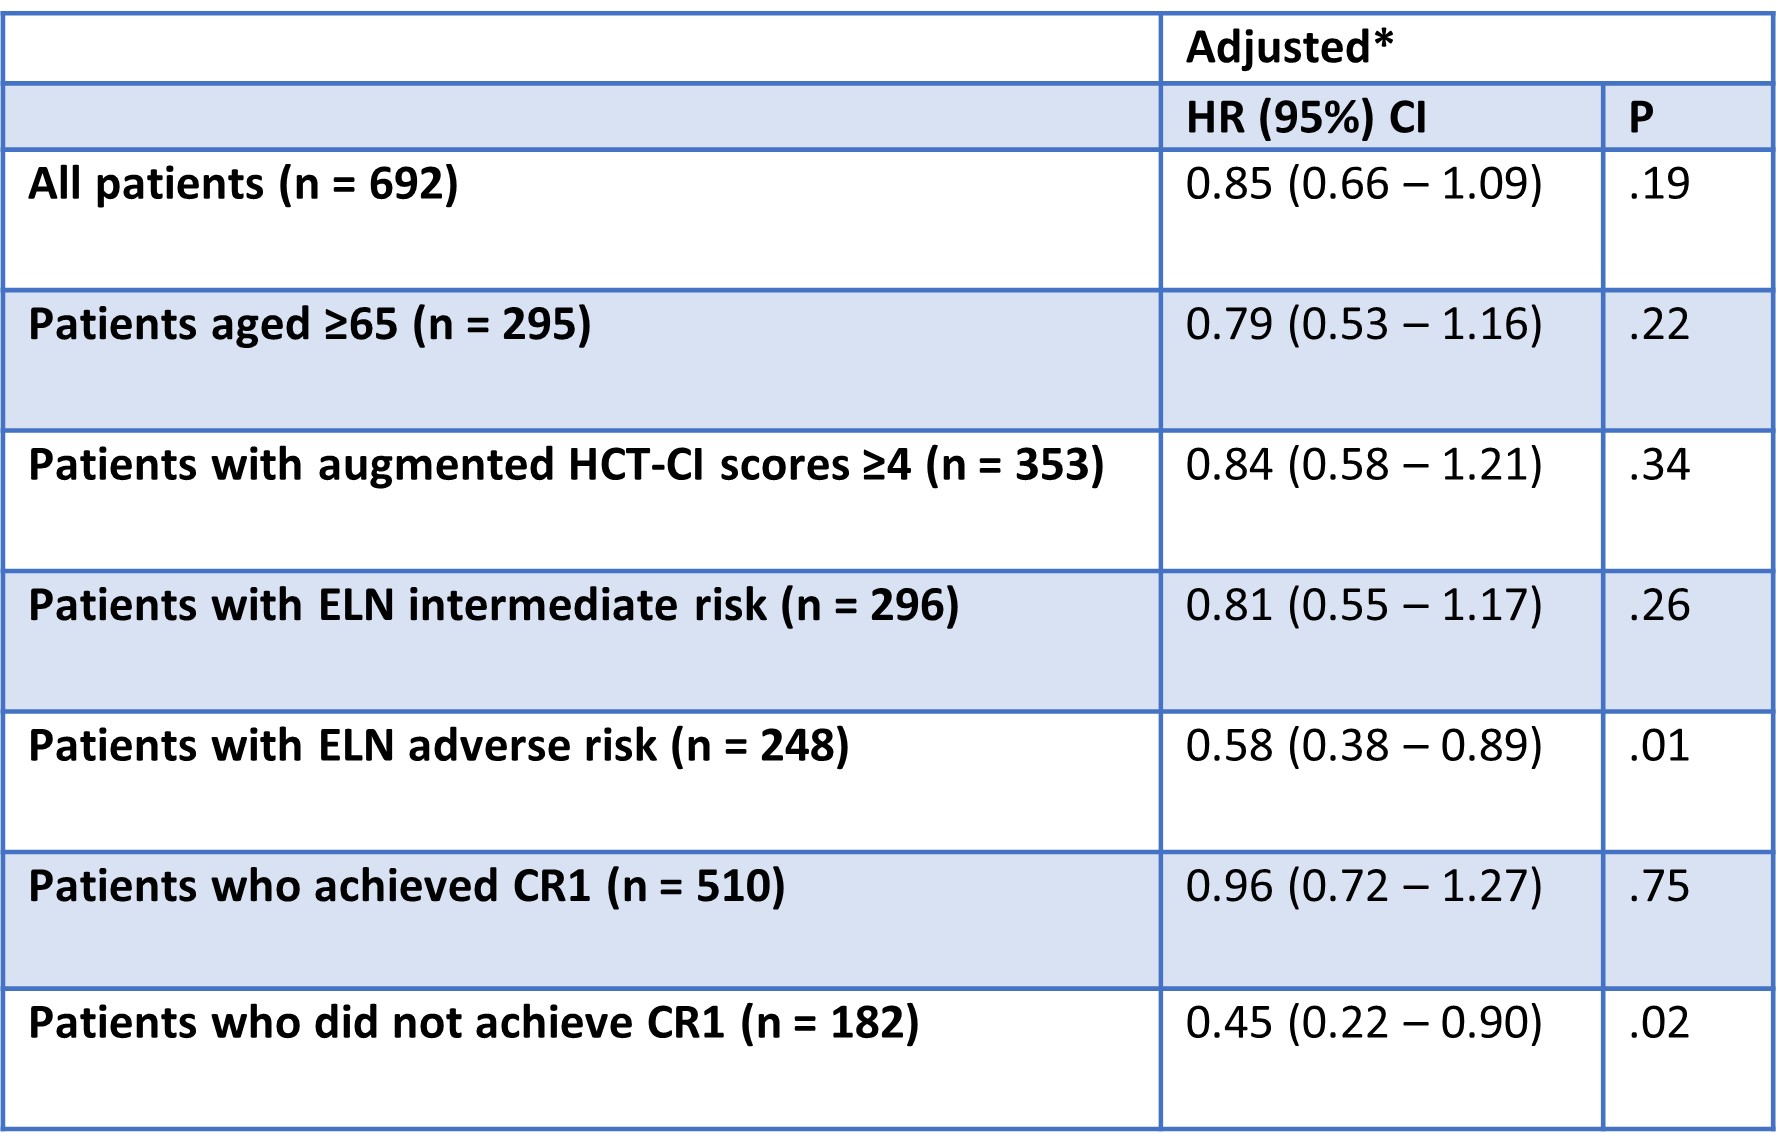This screenshot has height=1134, width=1778.
Task: Click the 0.79 (0.53 – 1.16) cell
Action: tap(1363, 325)
